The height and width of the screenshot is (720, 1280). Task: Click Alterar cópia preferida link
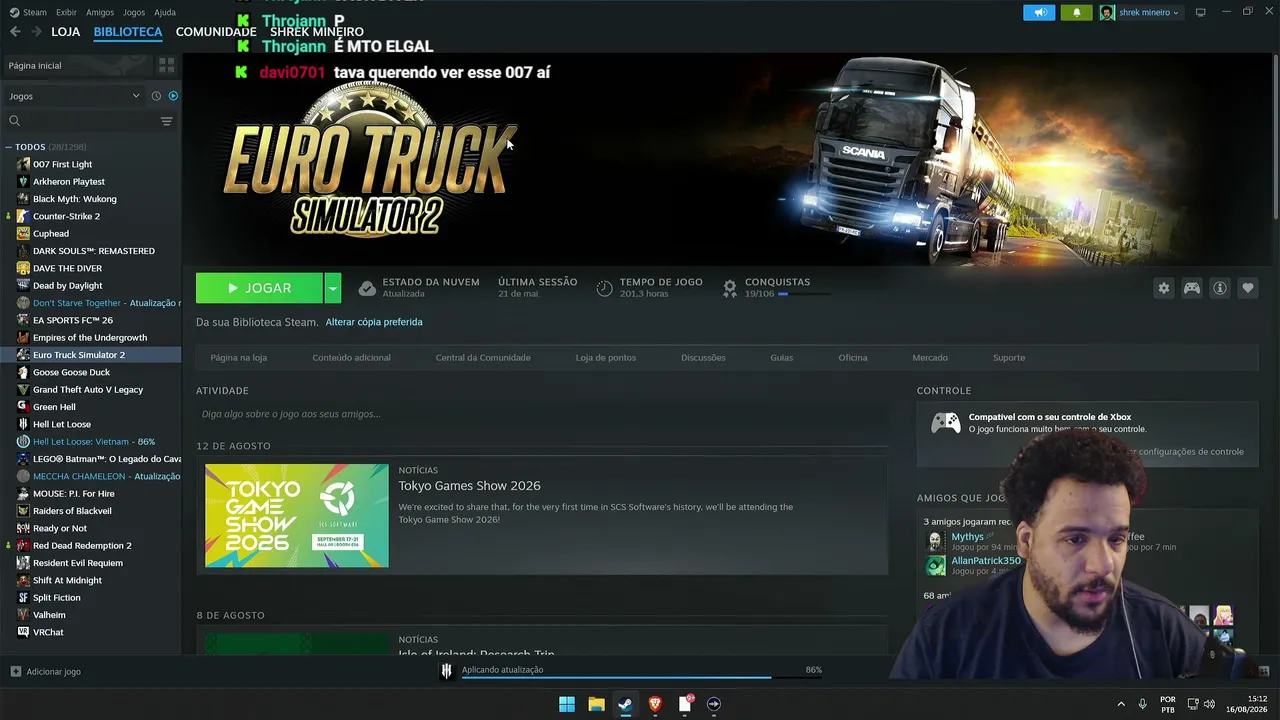click(x=374, y=322)
